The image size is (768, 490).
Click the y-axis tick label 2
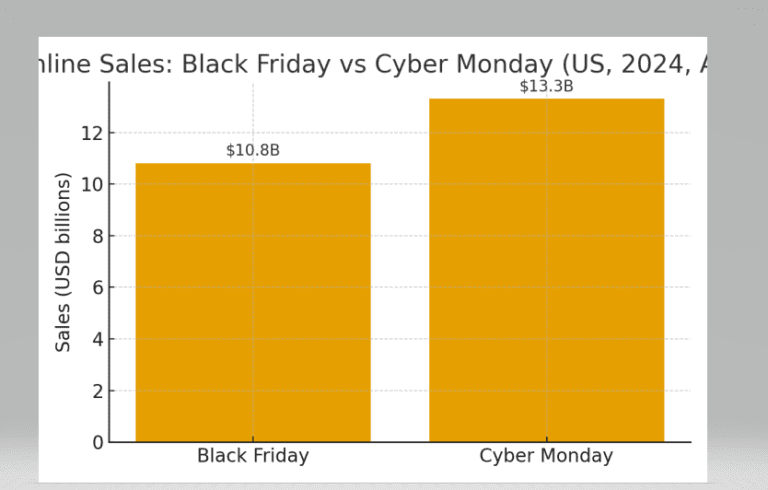click(x=98, y=391)
